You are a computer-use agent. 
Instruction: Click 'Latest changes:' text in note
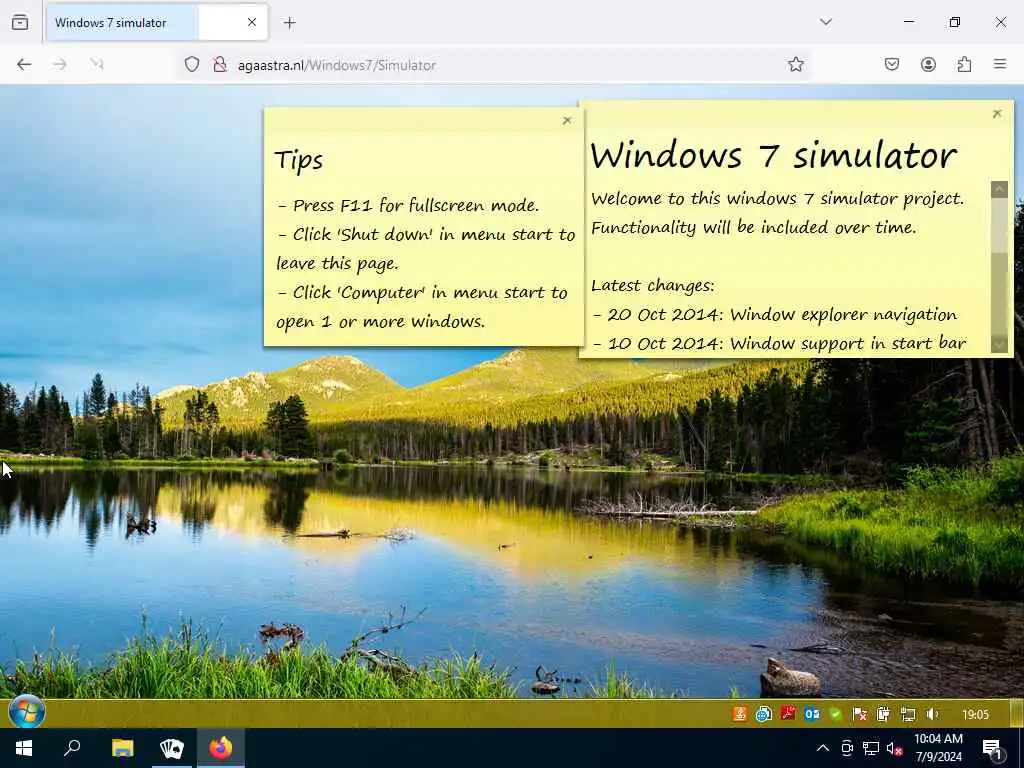652,285
